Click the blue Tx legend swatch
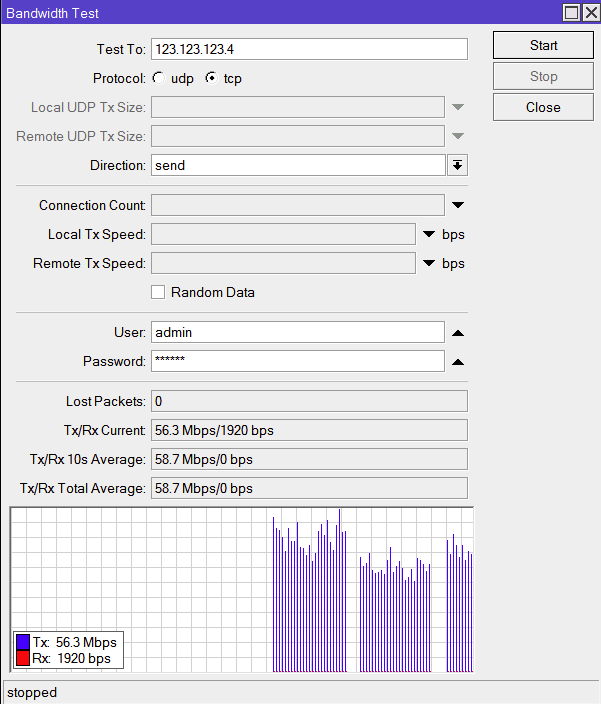The width and height of the screenshot is (601, 704). coord(23,642)
